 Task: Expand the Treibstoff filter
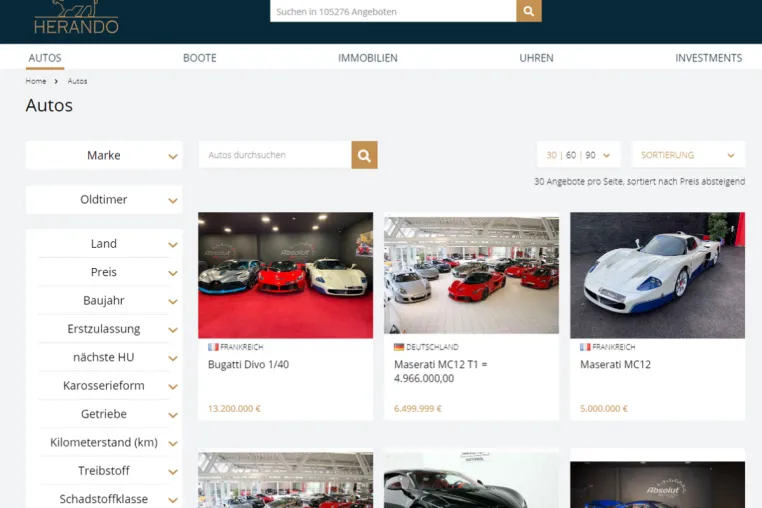coord(104,471)
